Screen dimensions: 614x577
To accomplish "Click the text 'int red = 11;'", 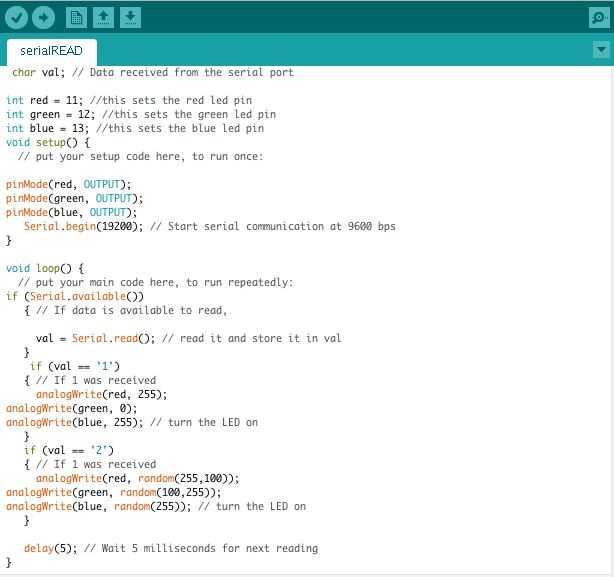I will pos(45,100).
